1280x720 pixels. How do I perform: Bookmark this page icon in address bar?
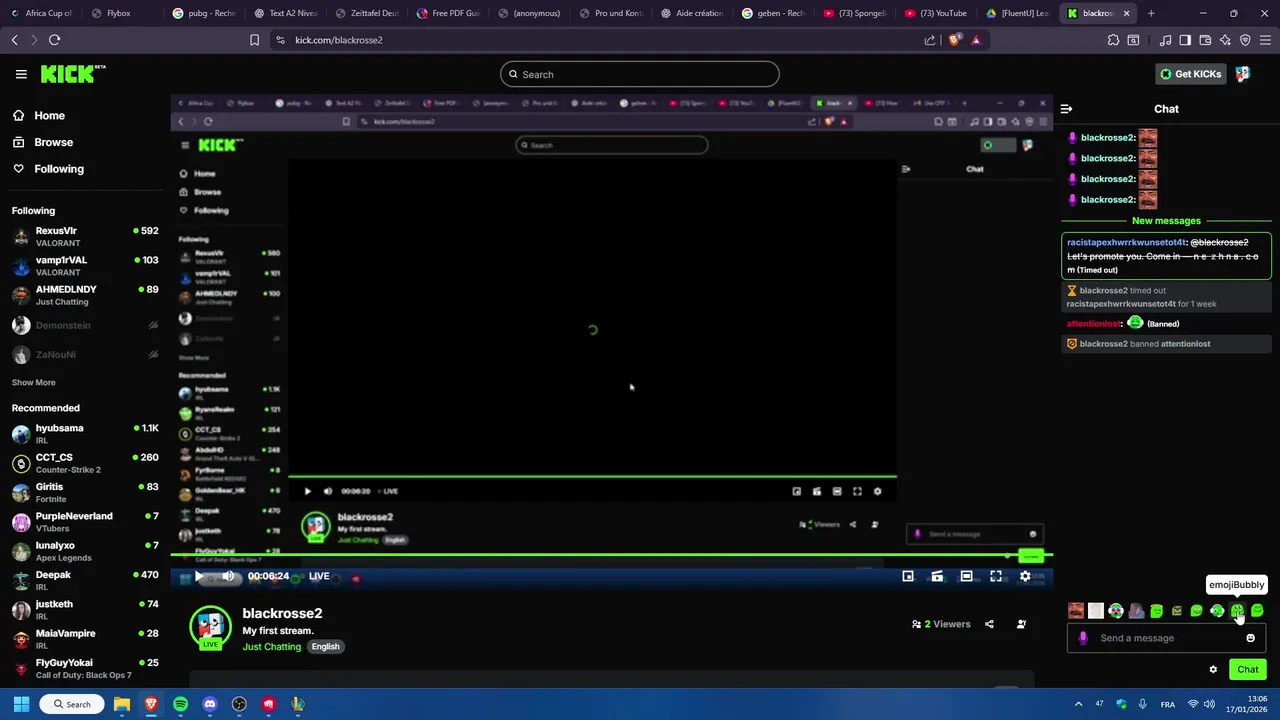[x=254, y=40]
